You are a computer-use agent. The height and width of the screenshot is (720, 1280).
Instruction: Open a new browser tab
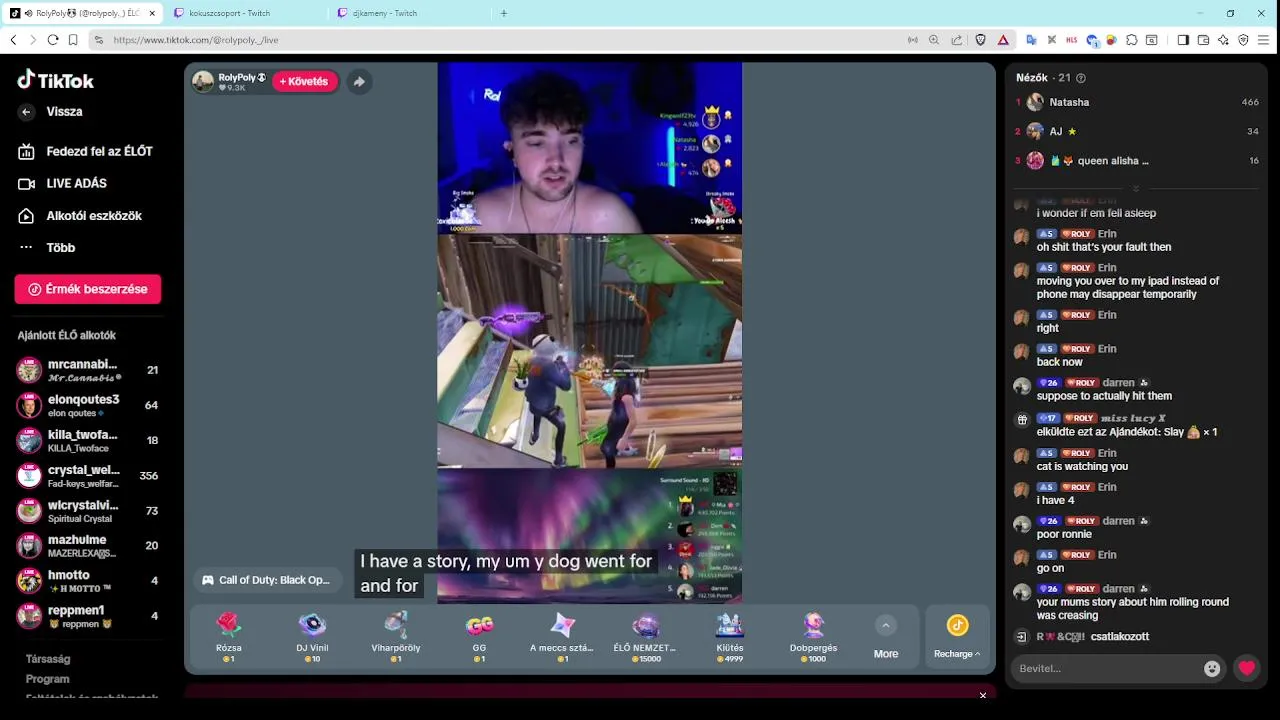(504, 13)
